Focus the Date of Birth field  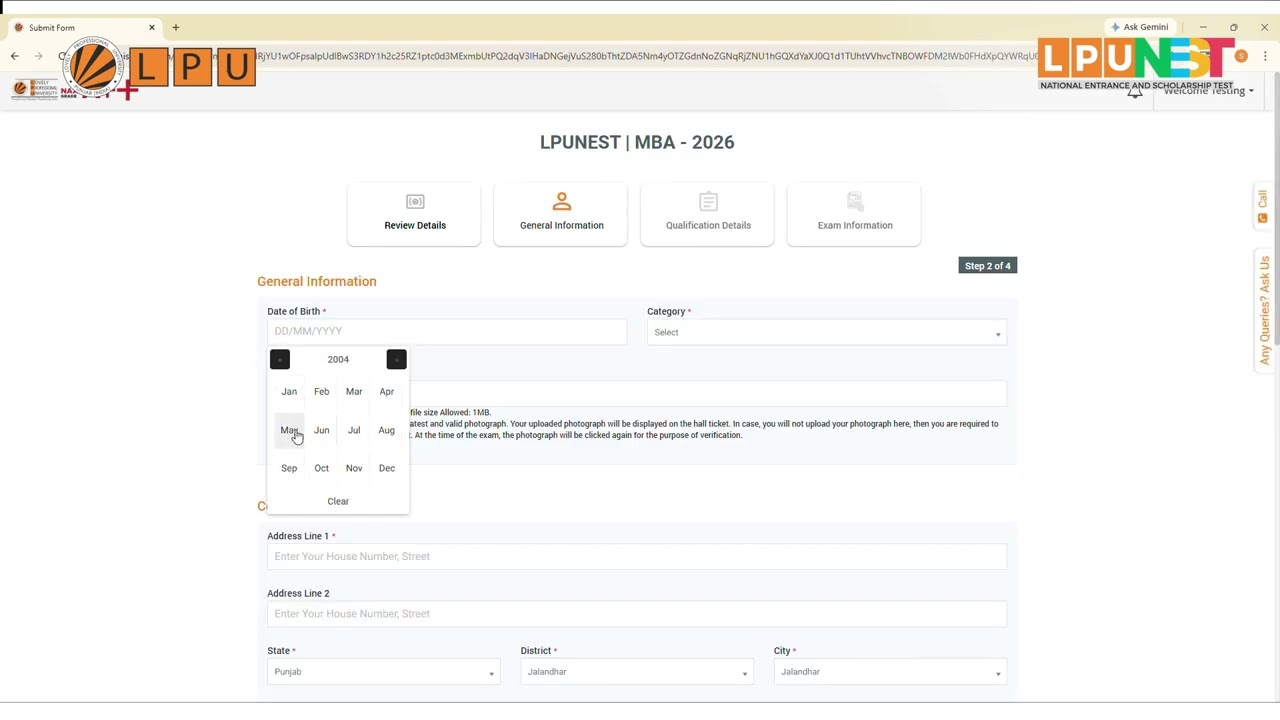[x=447, y=331]
